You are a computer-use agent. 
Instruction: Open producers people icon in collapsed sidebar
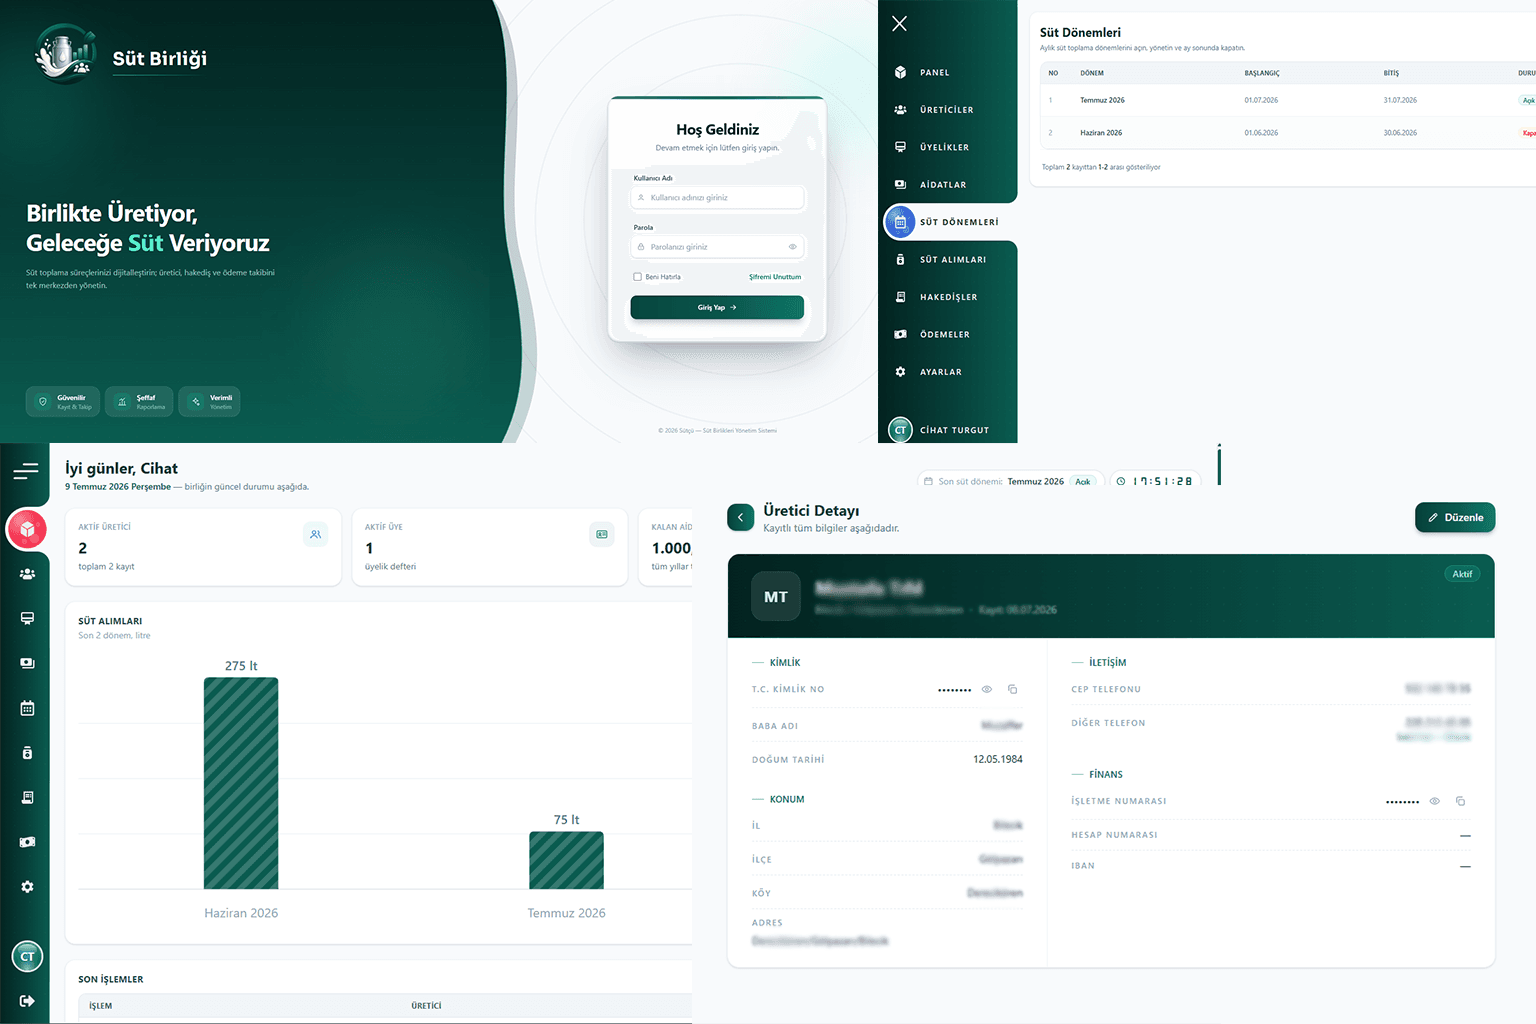click(27, 574)
